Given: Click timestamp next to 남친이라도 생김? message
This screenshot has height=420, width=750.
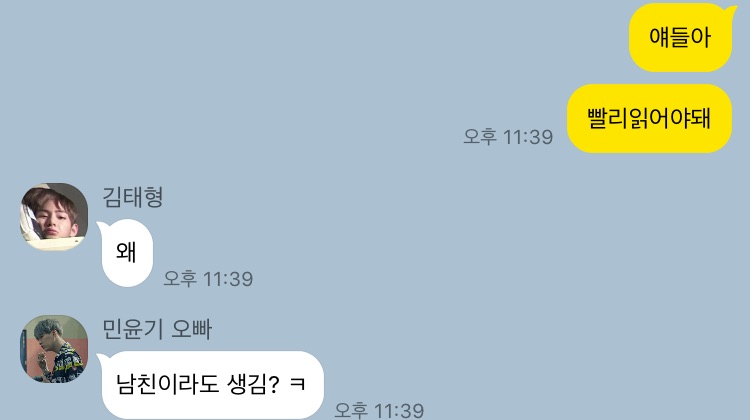Looking at the screenshot, I should [x=379, y=411].
